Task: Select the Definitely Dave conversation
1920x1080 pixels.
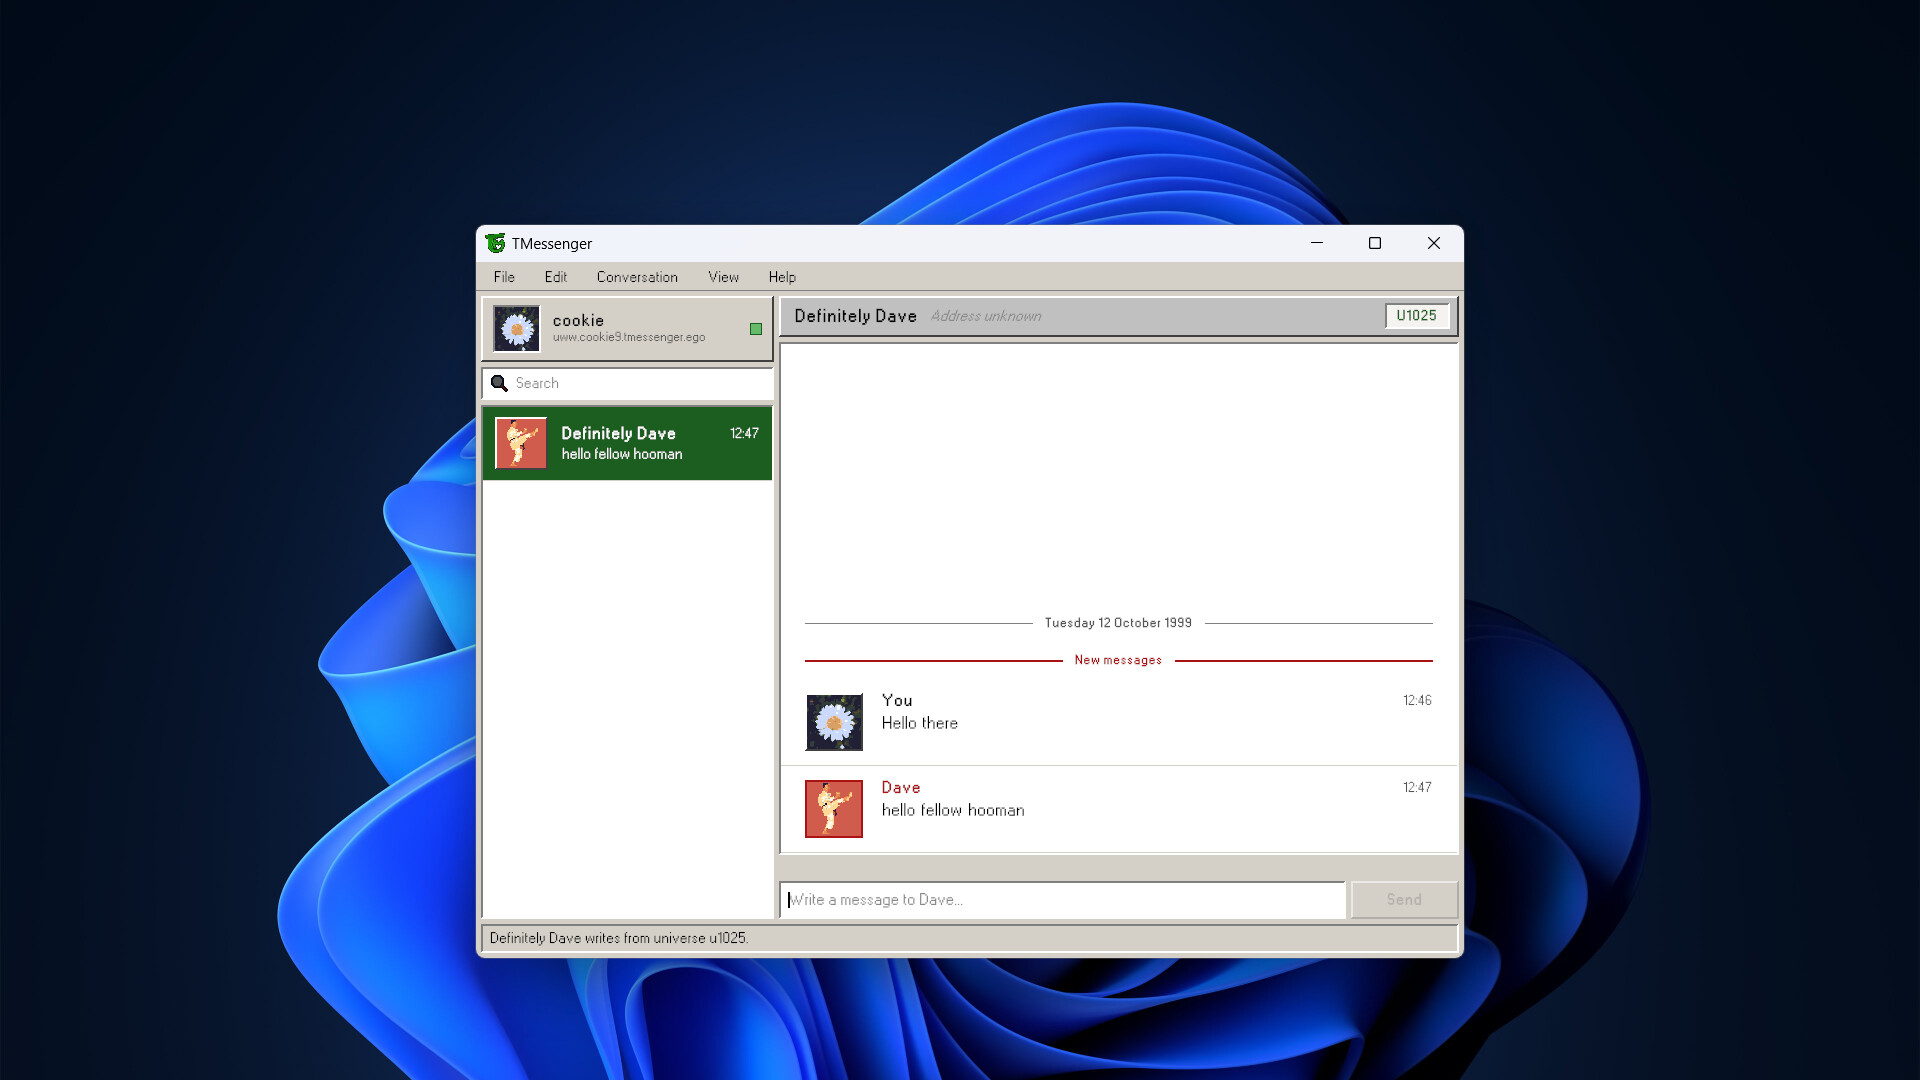Action: click(x=628, y=443)
